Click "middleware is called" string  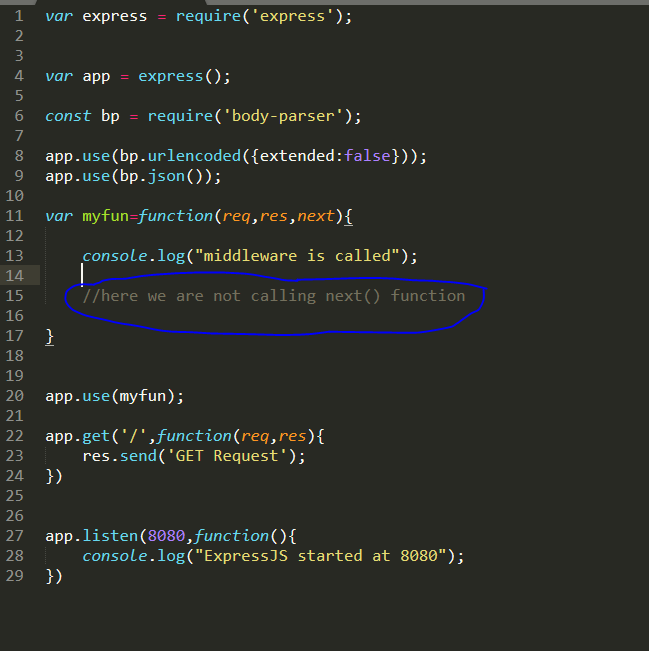pyautogui.click(x=297, y=256)
